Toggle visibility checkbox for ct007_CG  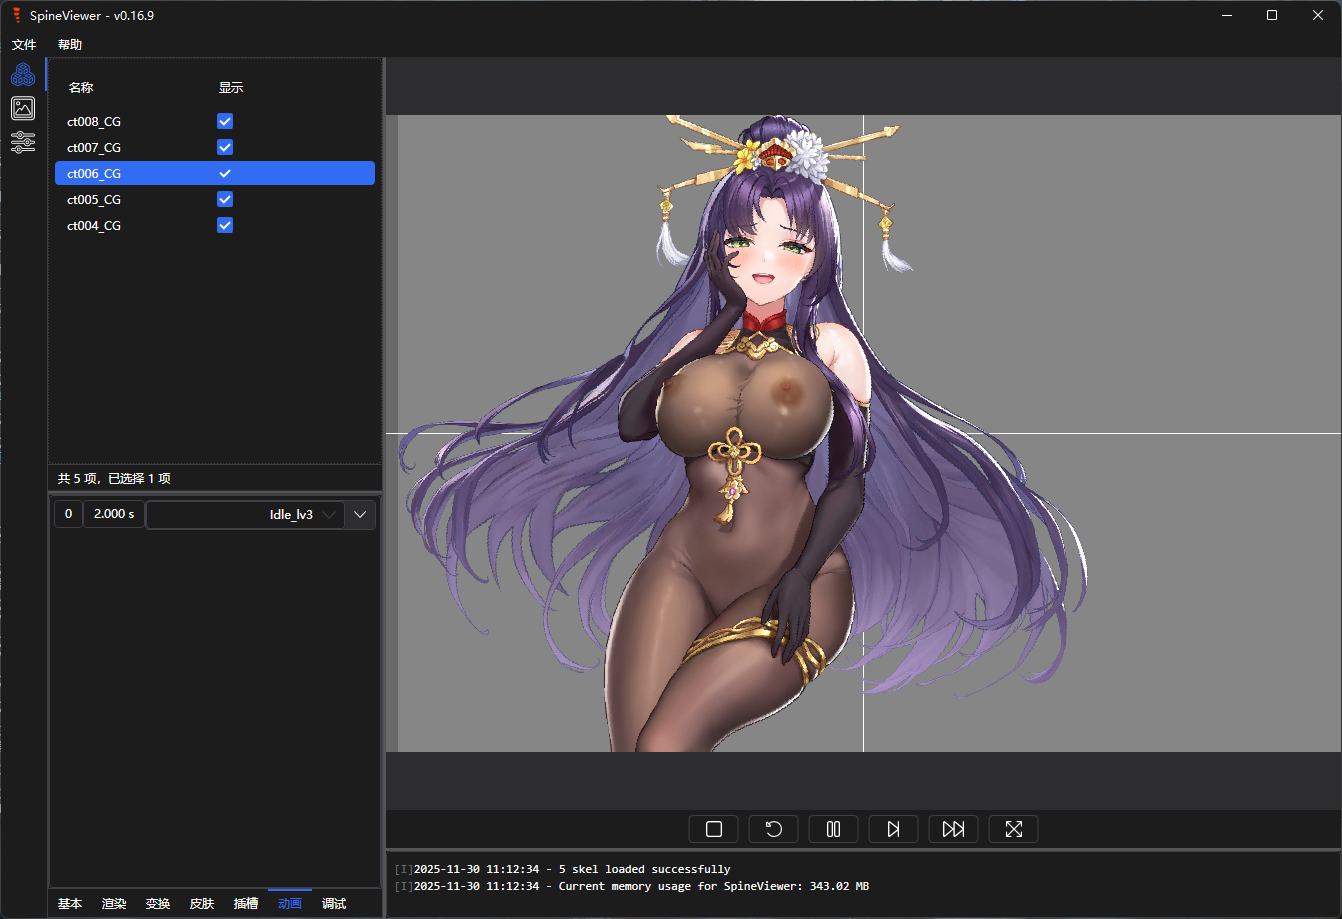(225, 147)
